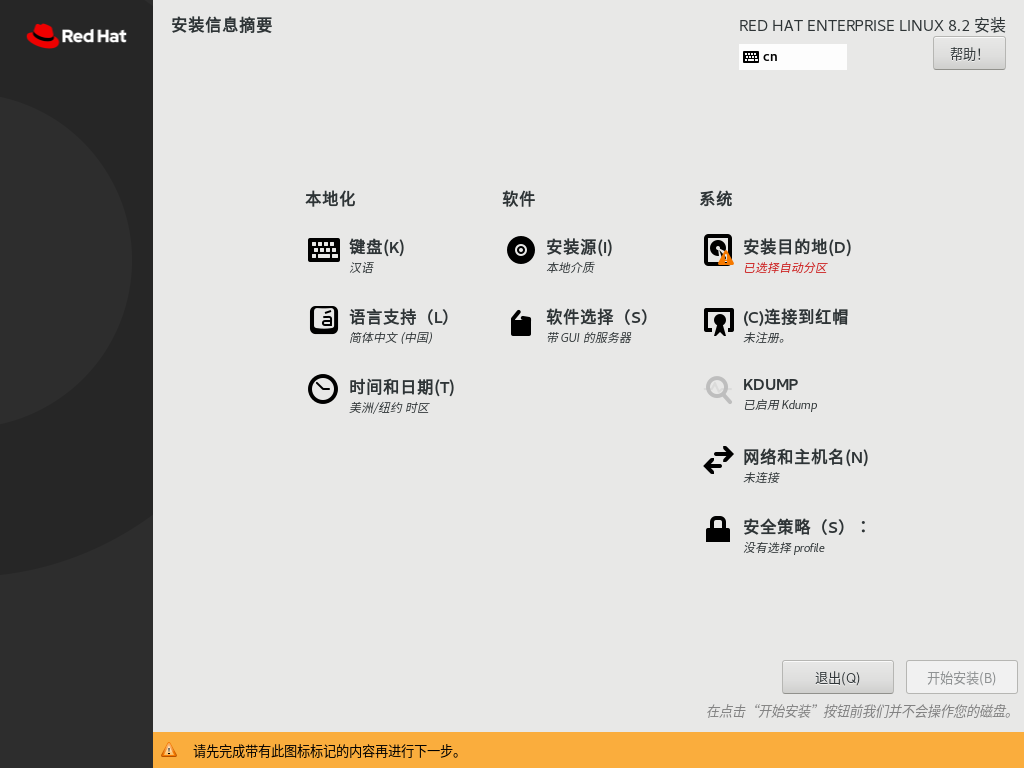Viewport: 1024px width, 768px height.
Task: Click status text 美洲/纽约 时区
Action: pos(389,408)
